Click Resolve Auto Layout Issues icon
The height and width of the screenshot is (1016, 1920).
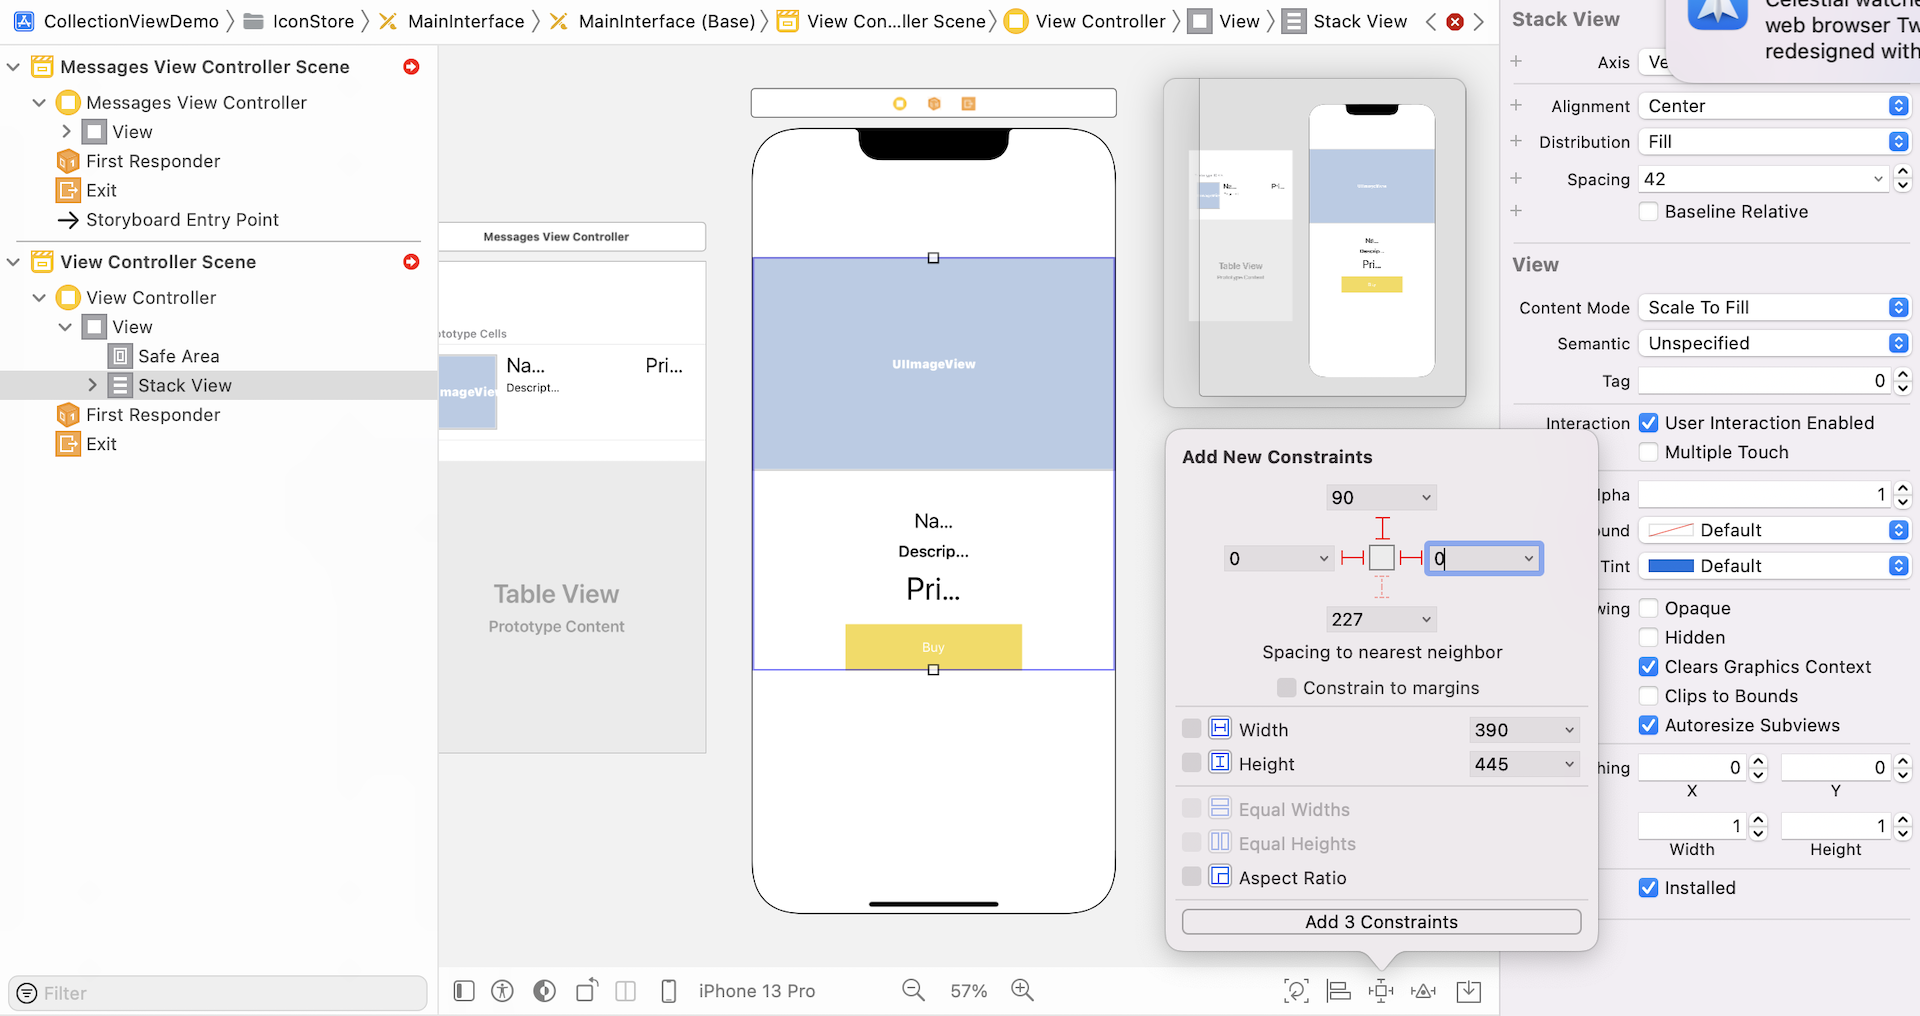[x=1423, y=991]
